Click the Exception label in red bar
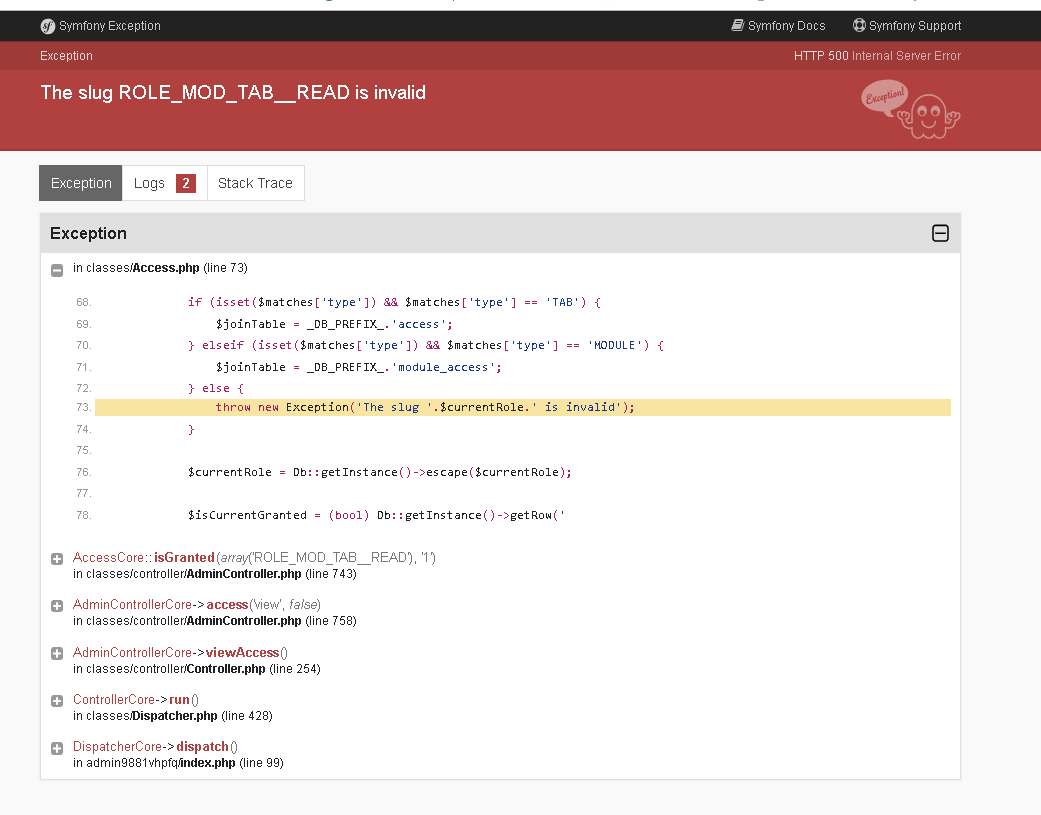 pyautogui.click(x=66, y=56)
